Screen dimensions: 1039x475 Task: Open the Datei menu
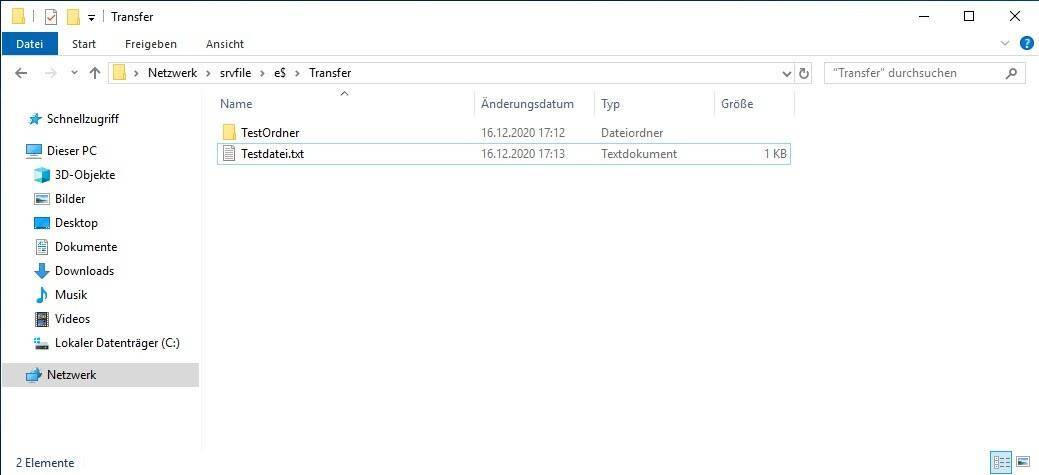pyautogui.click(x=30, y=44)
